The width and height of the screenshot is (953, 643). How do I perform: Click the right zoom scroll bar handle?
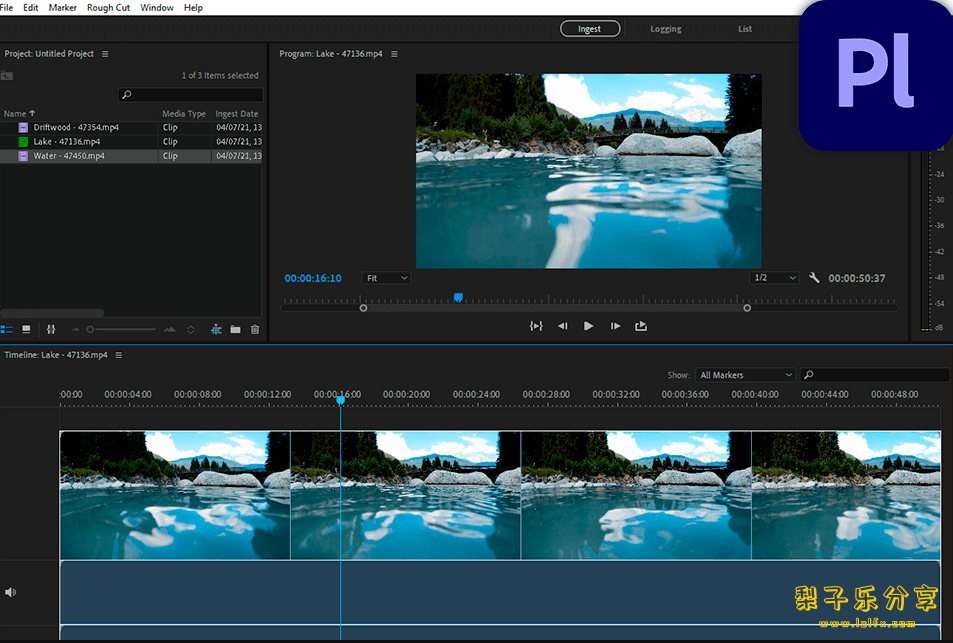(747, 308)
